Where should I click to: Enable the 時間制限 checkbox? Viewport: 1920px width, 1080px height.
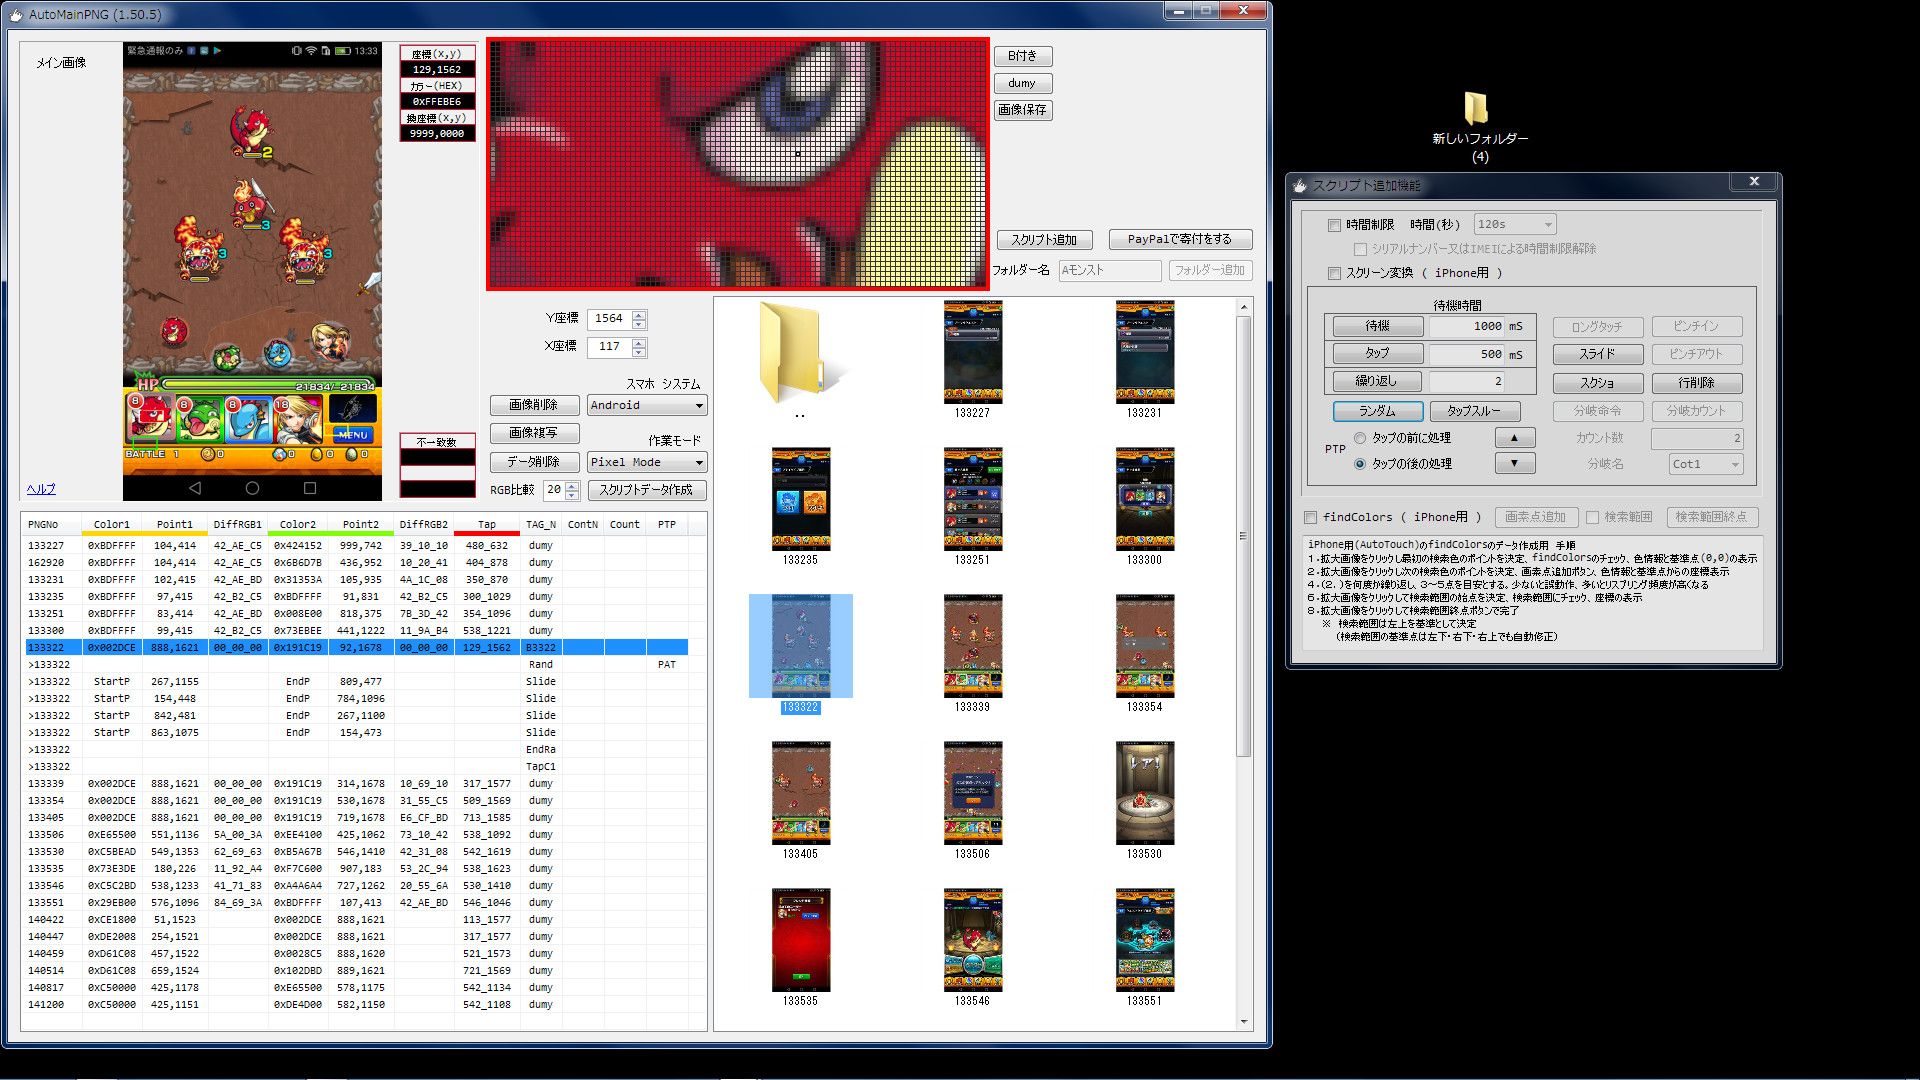(x=1334, y=225)
